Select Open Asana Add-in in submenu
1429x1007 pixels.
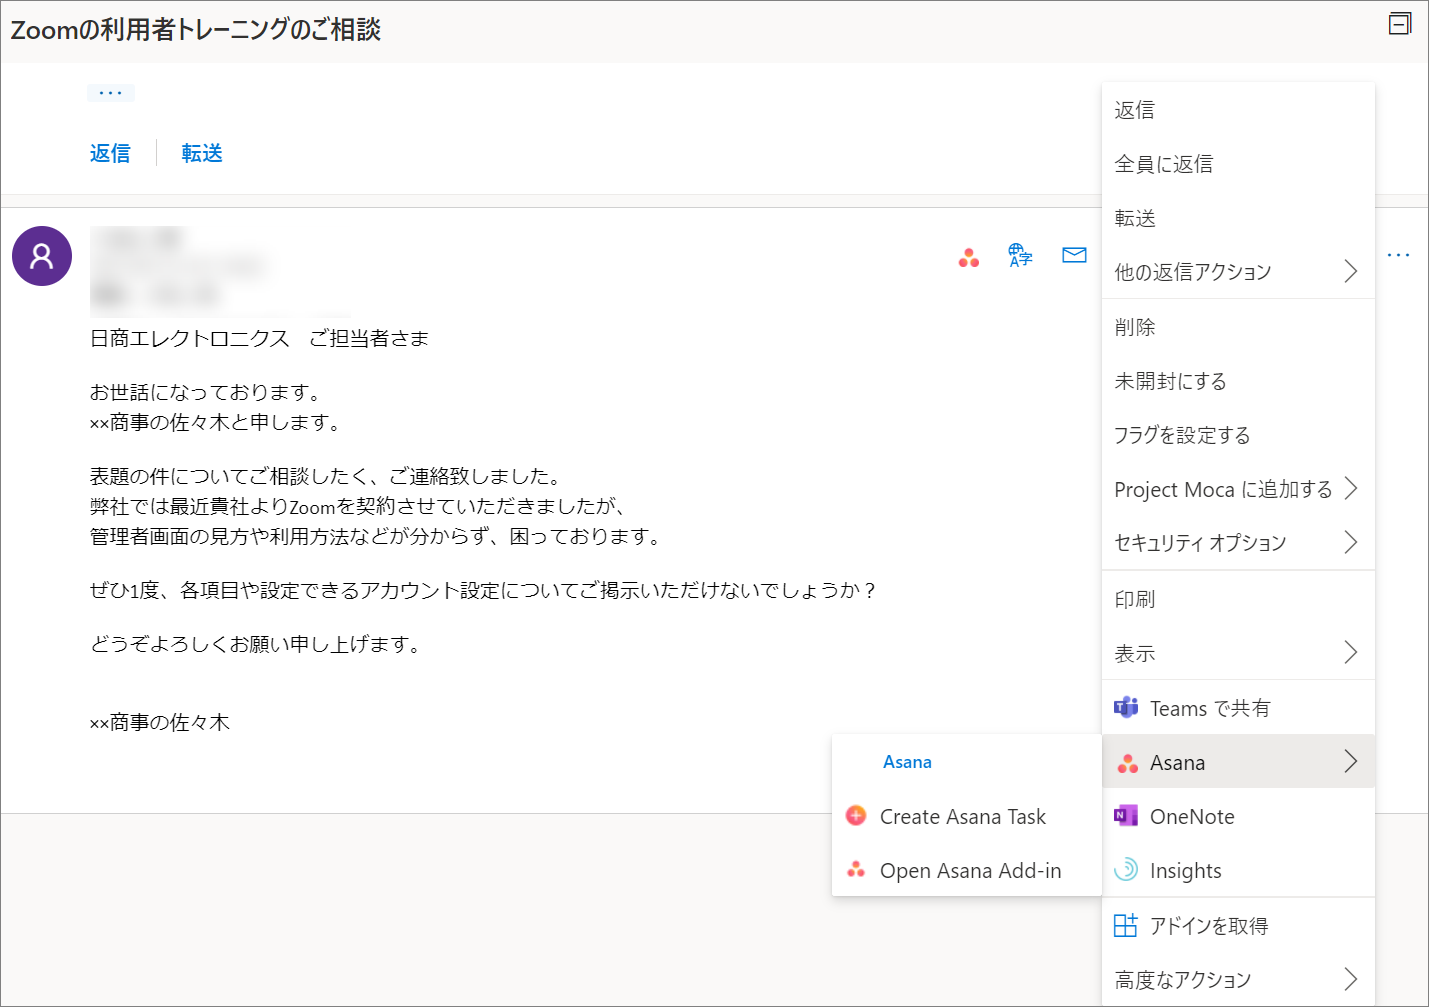[x=967, y=870]
